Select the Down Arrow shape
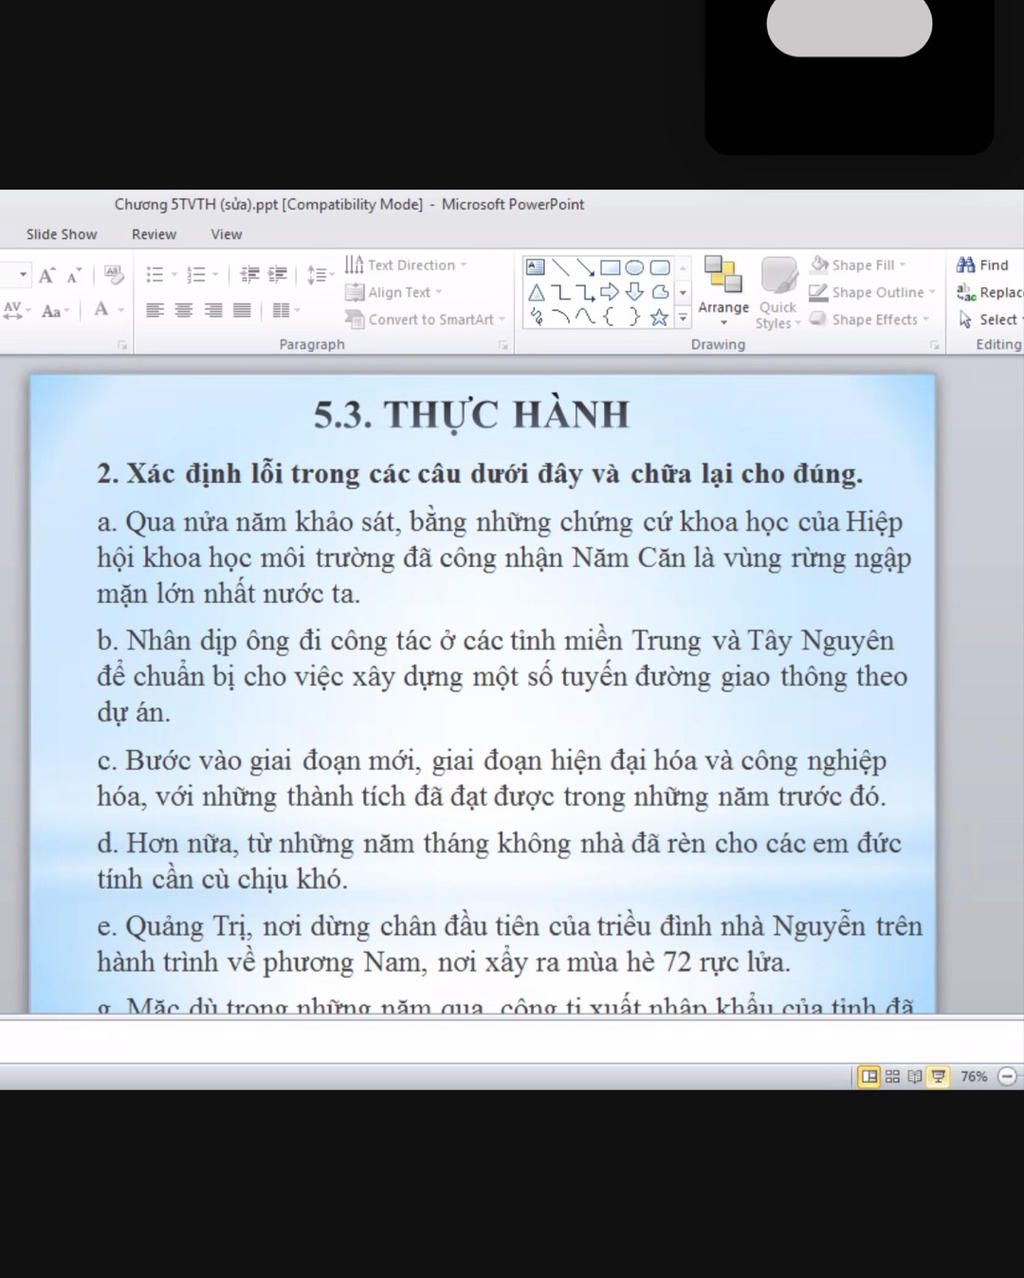 tap(635, 292)
